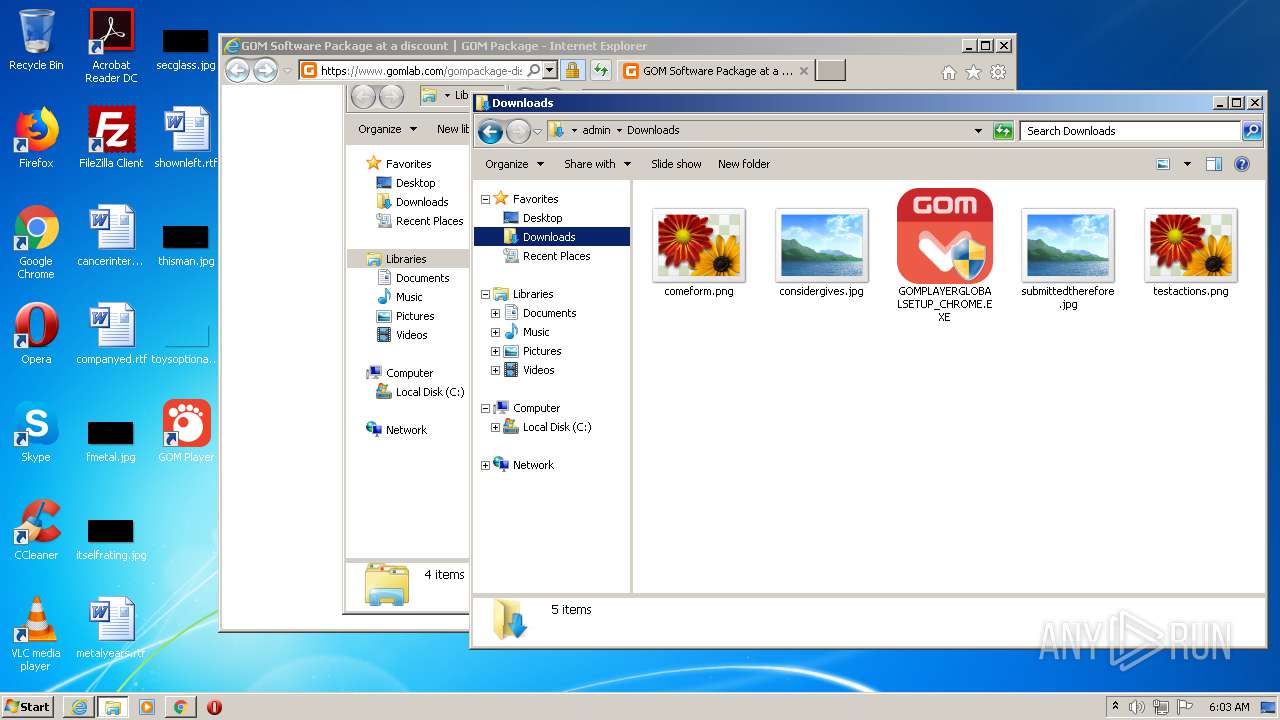Image resolution: width=1280 pixels, height=720 pixels.
Task: Open address bar history dropdown in Downloads
Action: 978,131
